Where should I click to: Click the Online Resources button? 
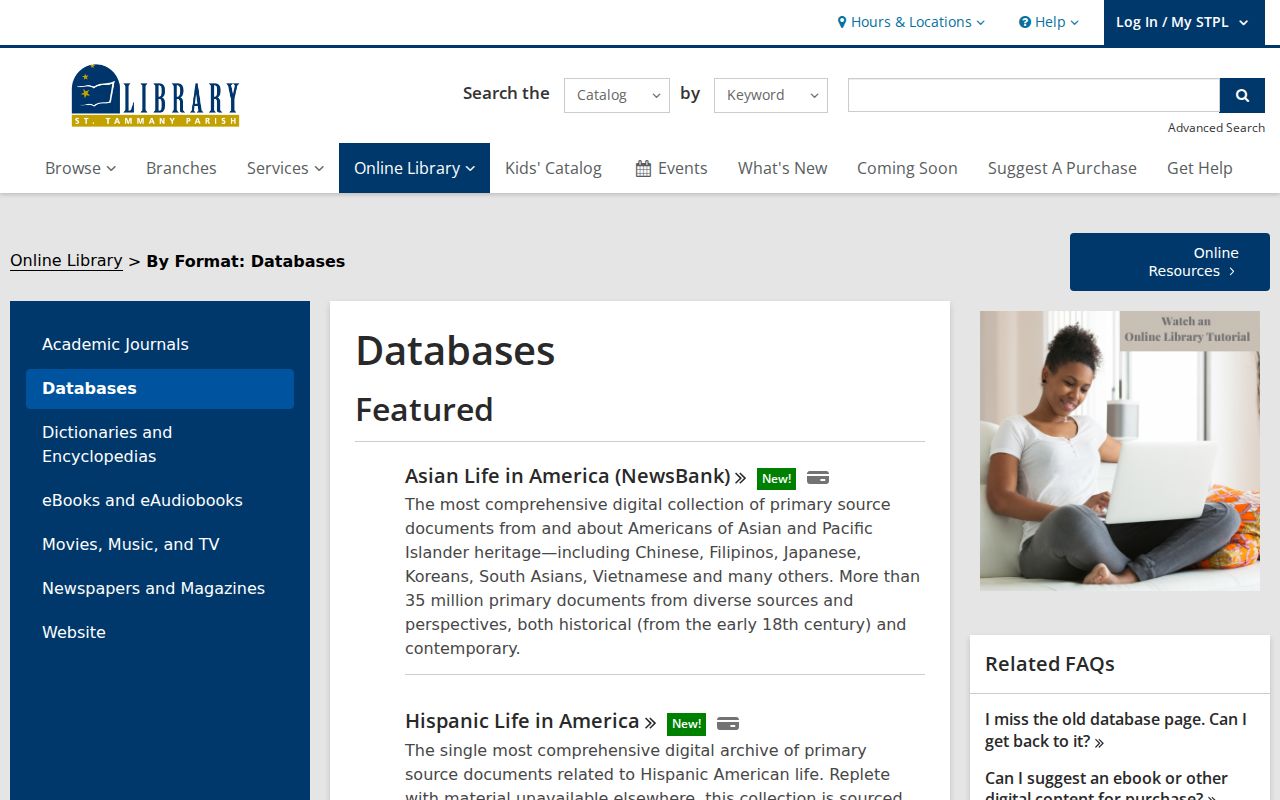[1170, 262]
